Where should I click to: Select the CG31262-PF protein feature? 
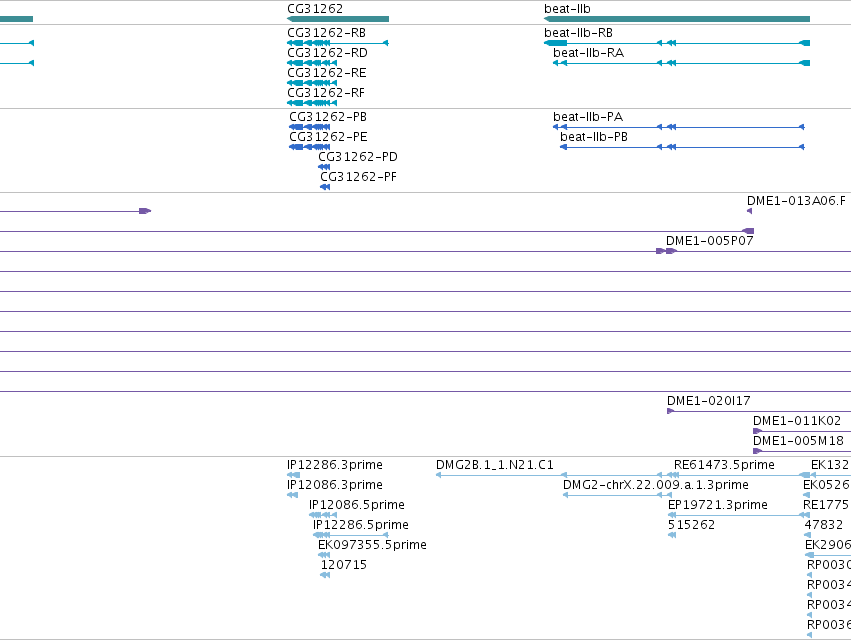[325, 187]
